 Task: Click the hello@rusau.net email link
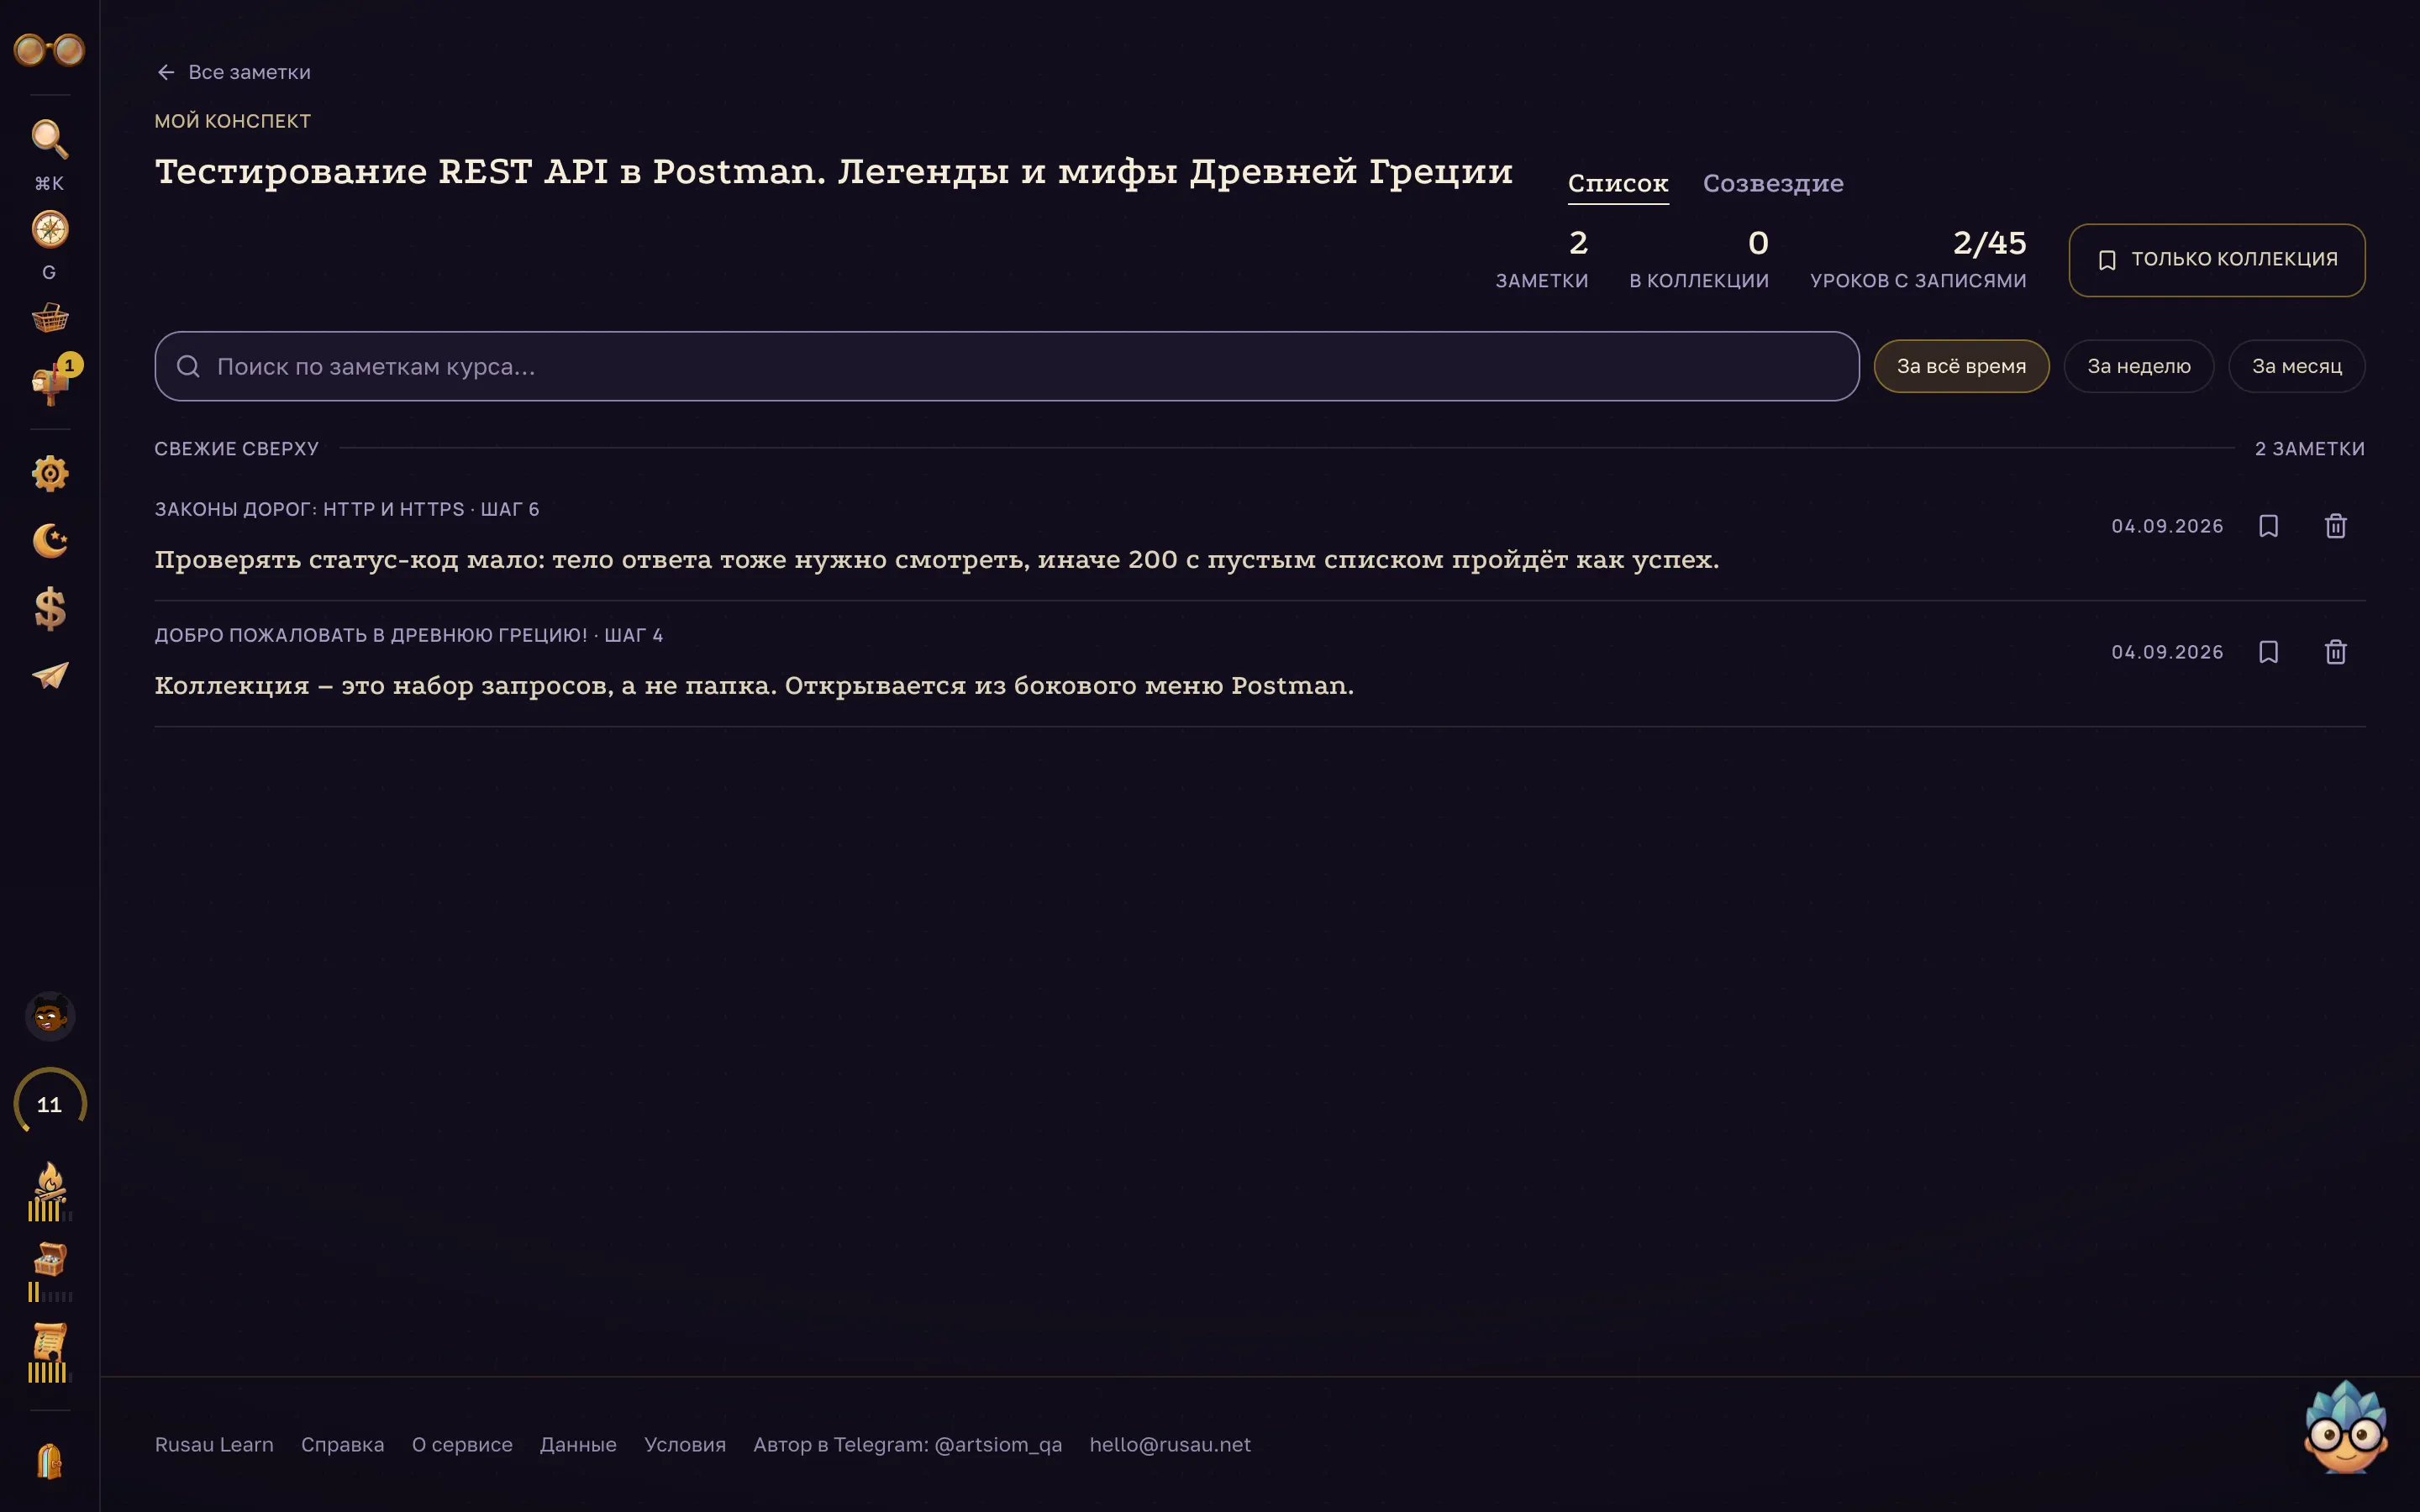1170,1444
